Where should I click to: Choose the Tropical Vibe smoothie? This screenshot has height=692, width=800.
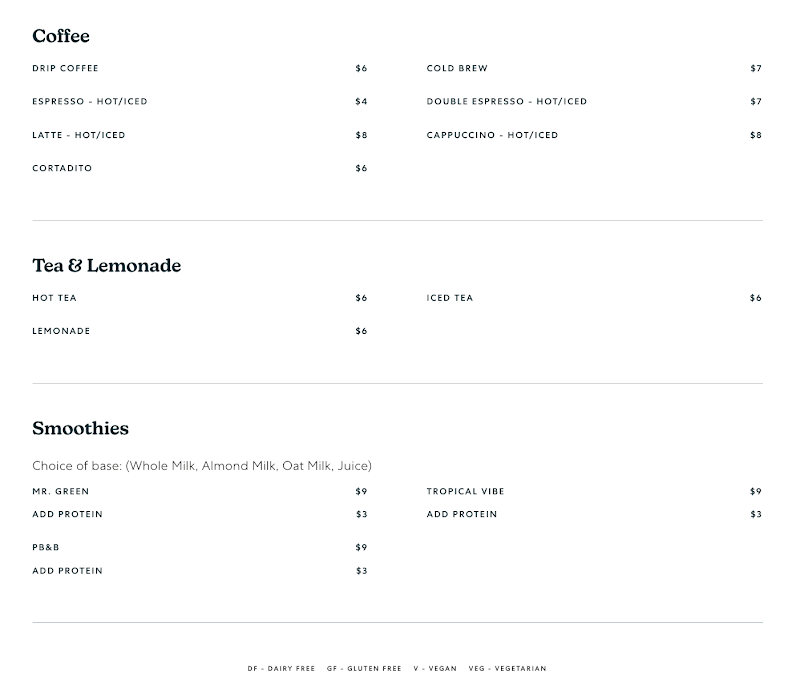click(465, 492)
